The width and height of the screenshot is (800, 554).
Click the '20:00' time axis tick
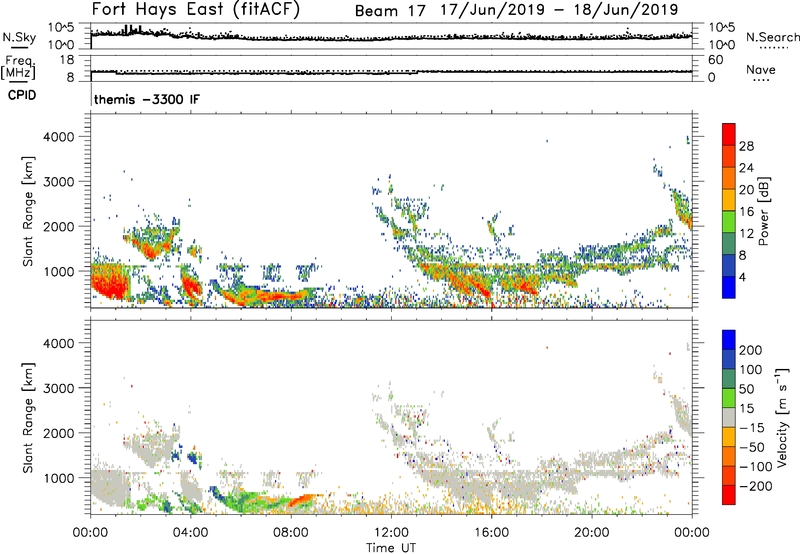[591, 533]
